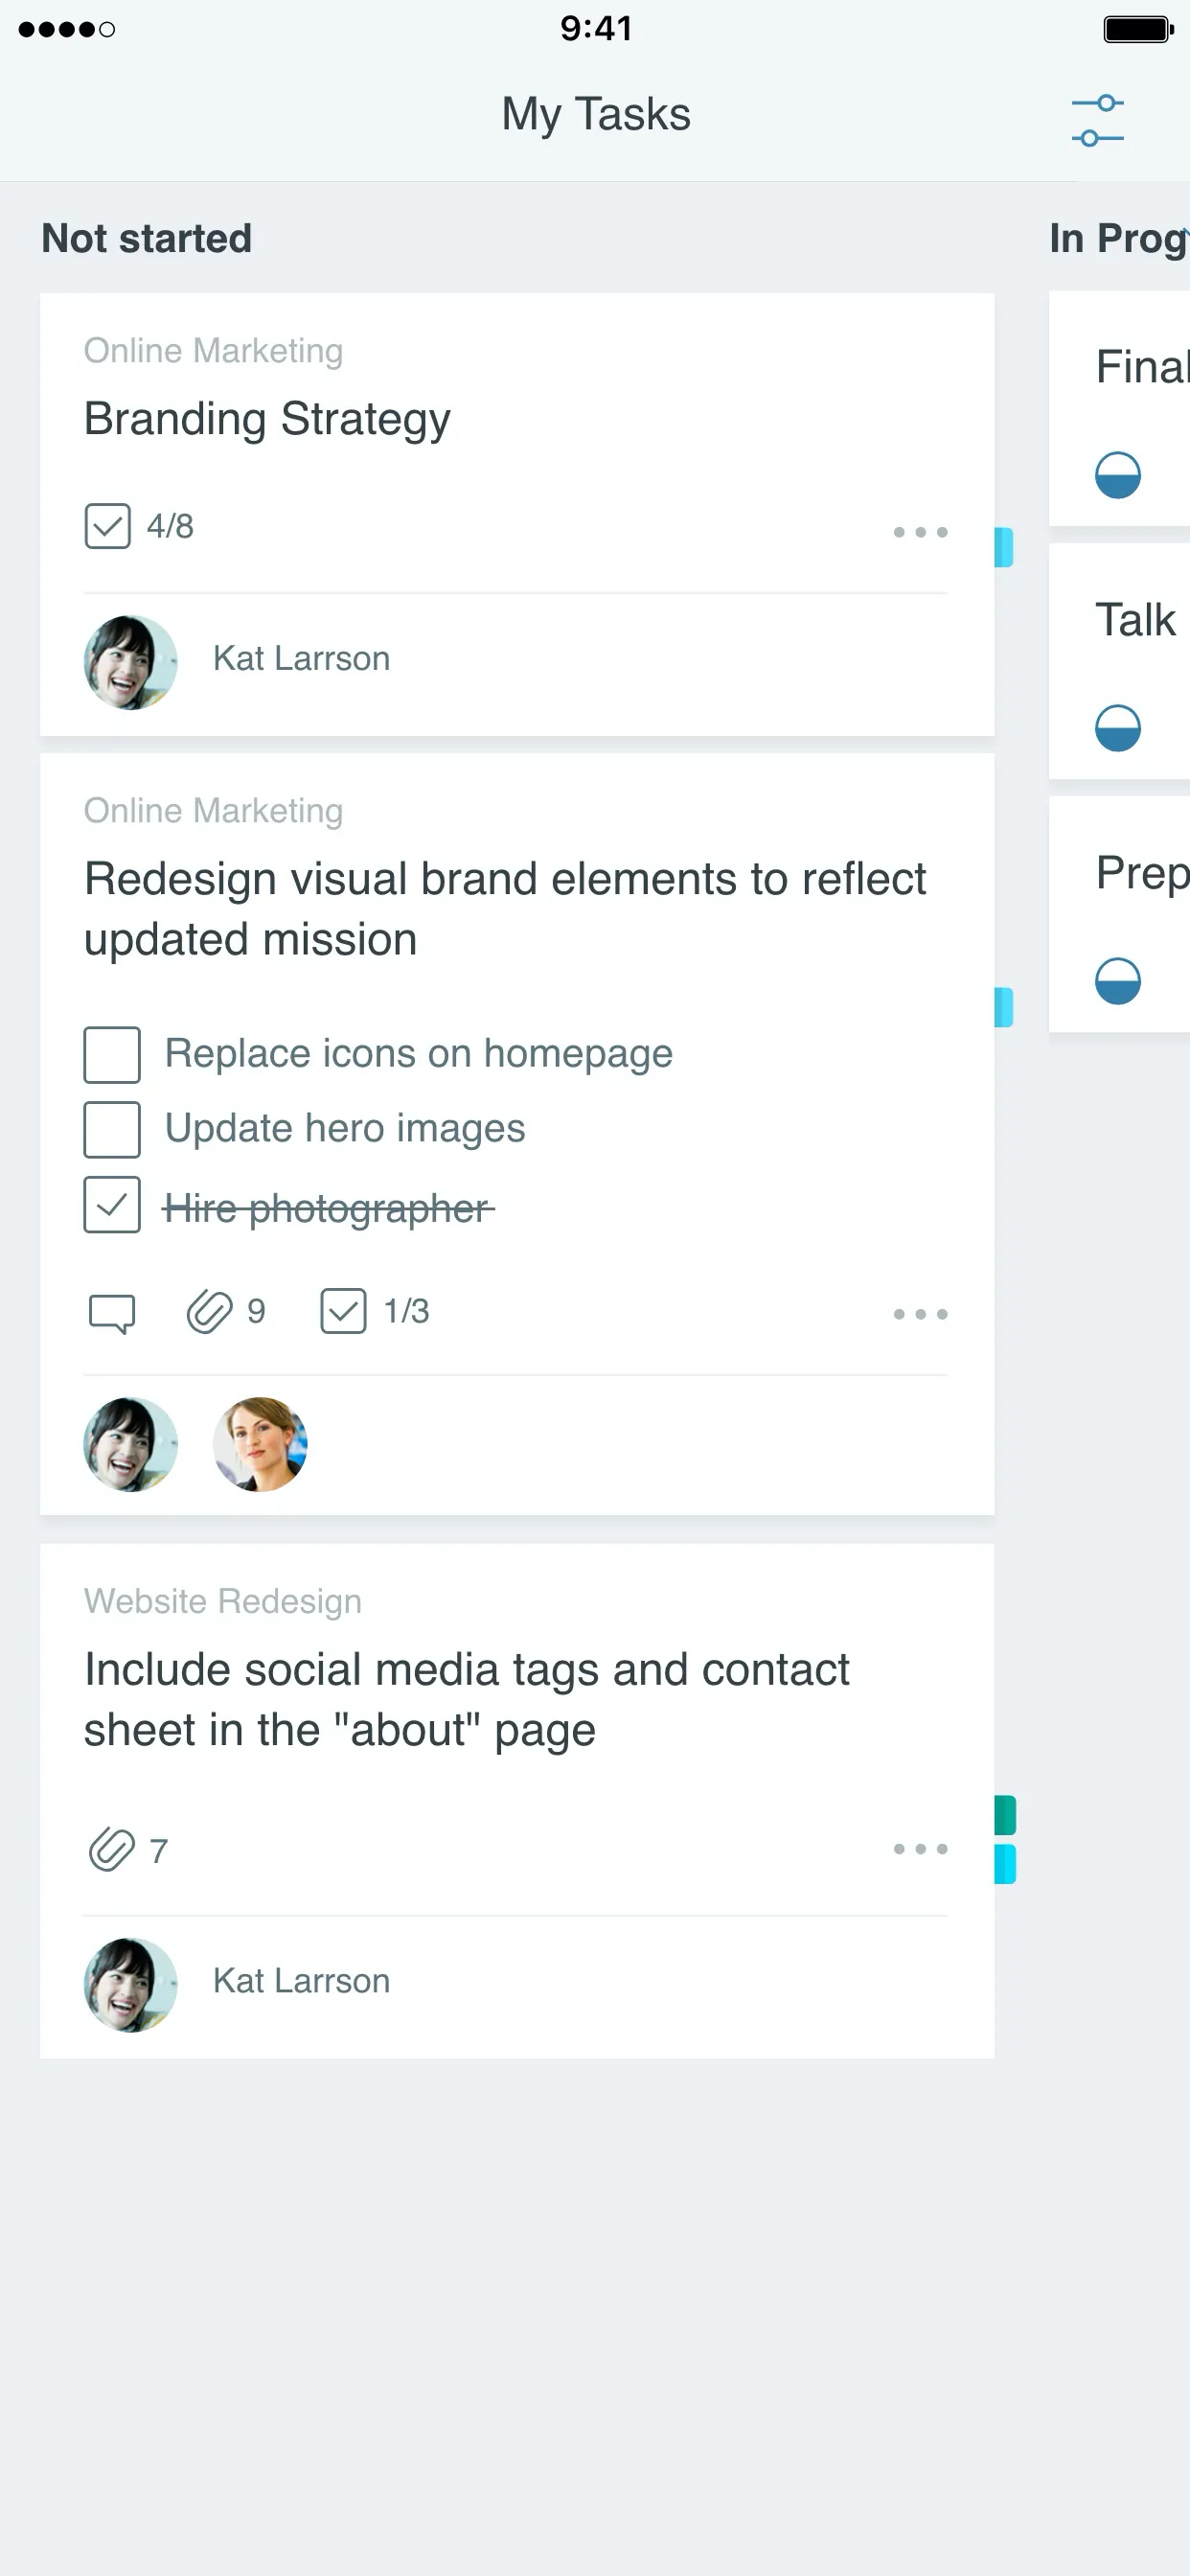Tap cyan label tag on social media card

click(1005, 1864)
